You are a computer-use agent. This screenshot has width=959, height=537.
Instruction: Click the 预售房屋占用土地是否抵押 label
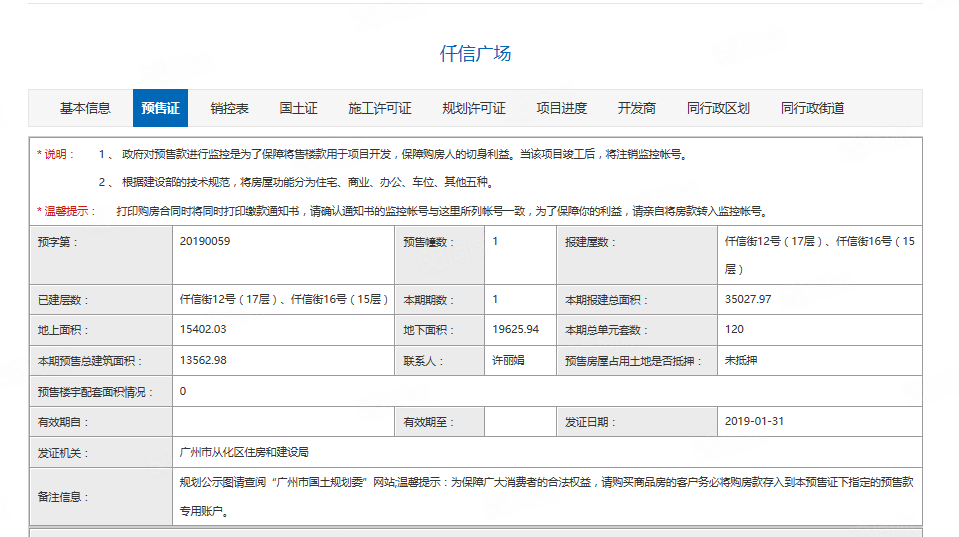click(x=633, y=361)
